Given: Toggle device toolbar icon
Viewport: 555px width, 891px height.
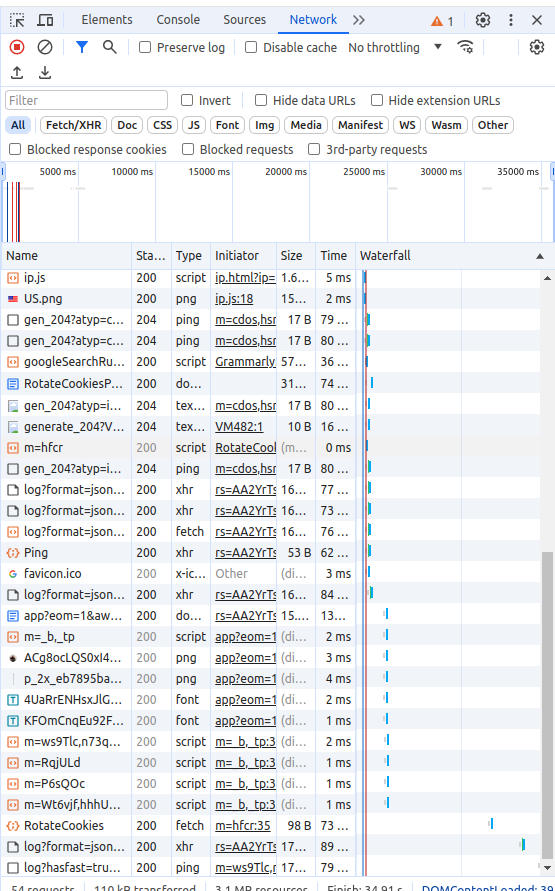Looking at the screenshot, I should click(x=45, y=20).
